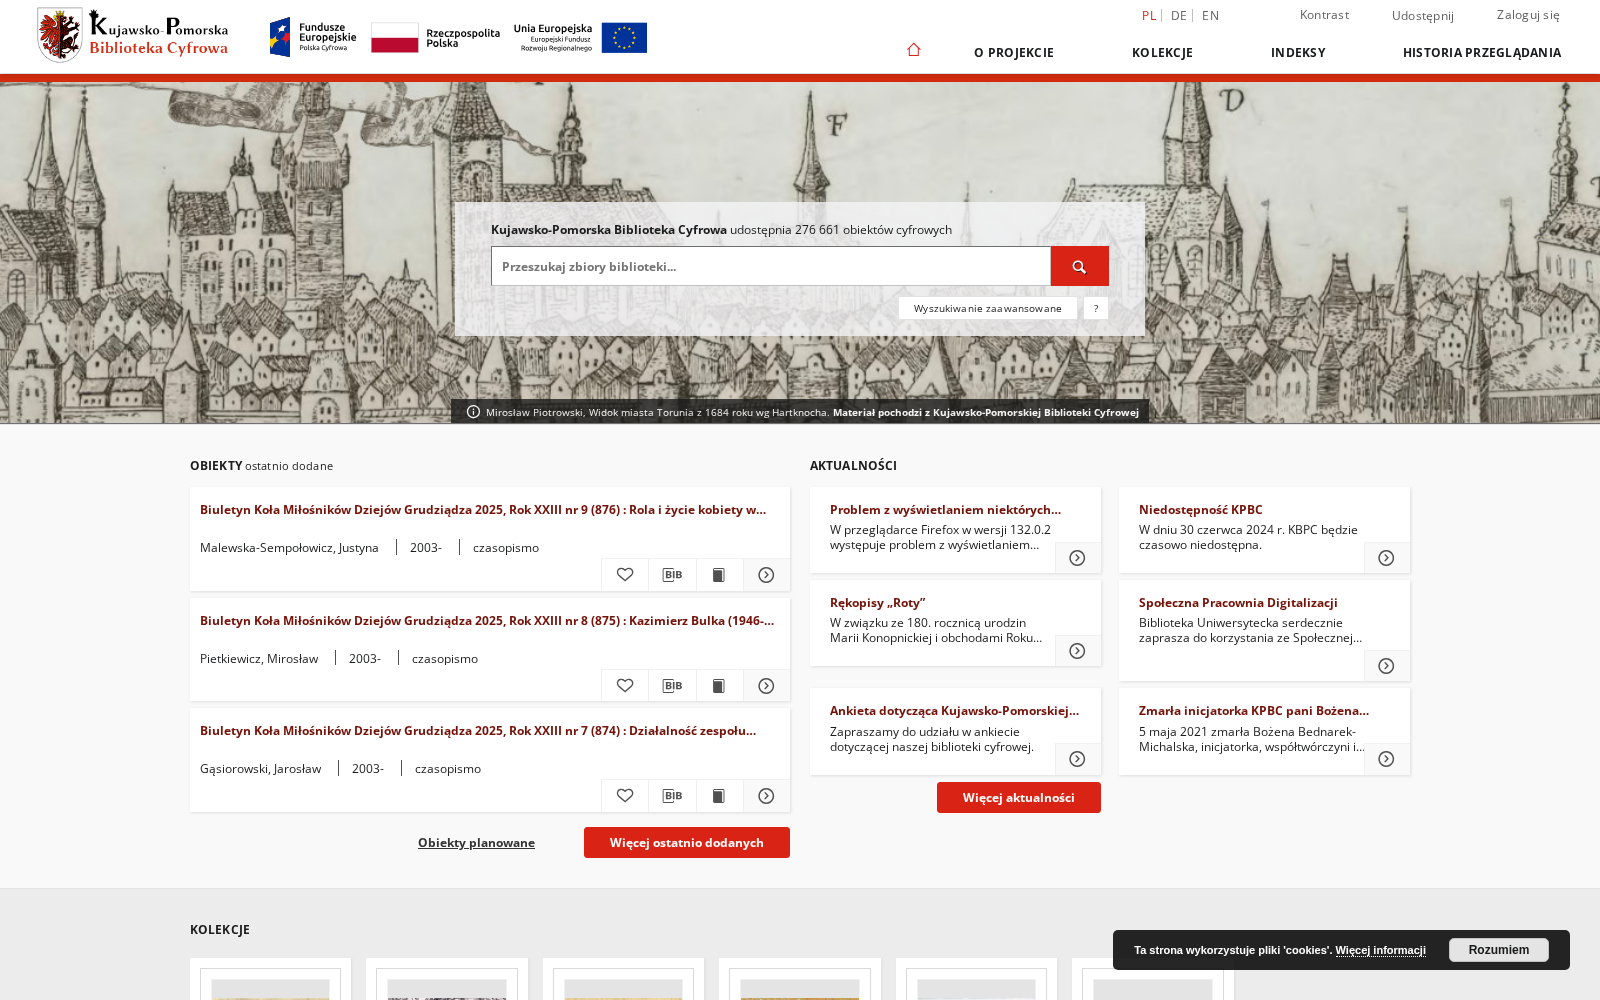Open arrow for Niedostępność KPBC news
The image size is (1600, 1000).
coord(1386,558)
